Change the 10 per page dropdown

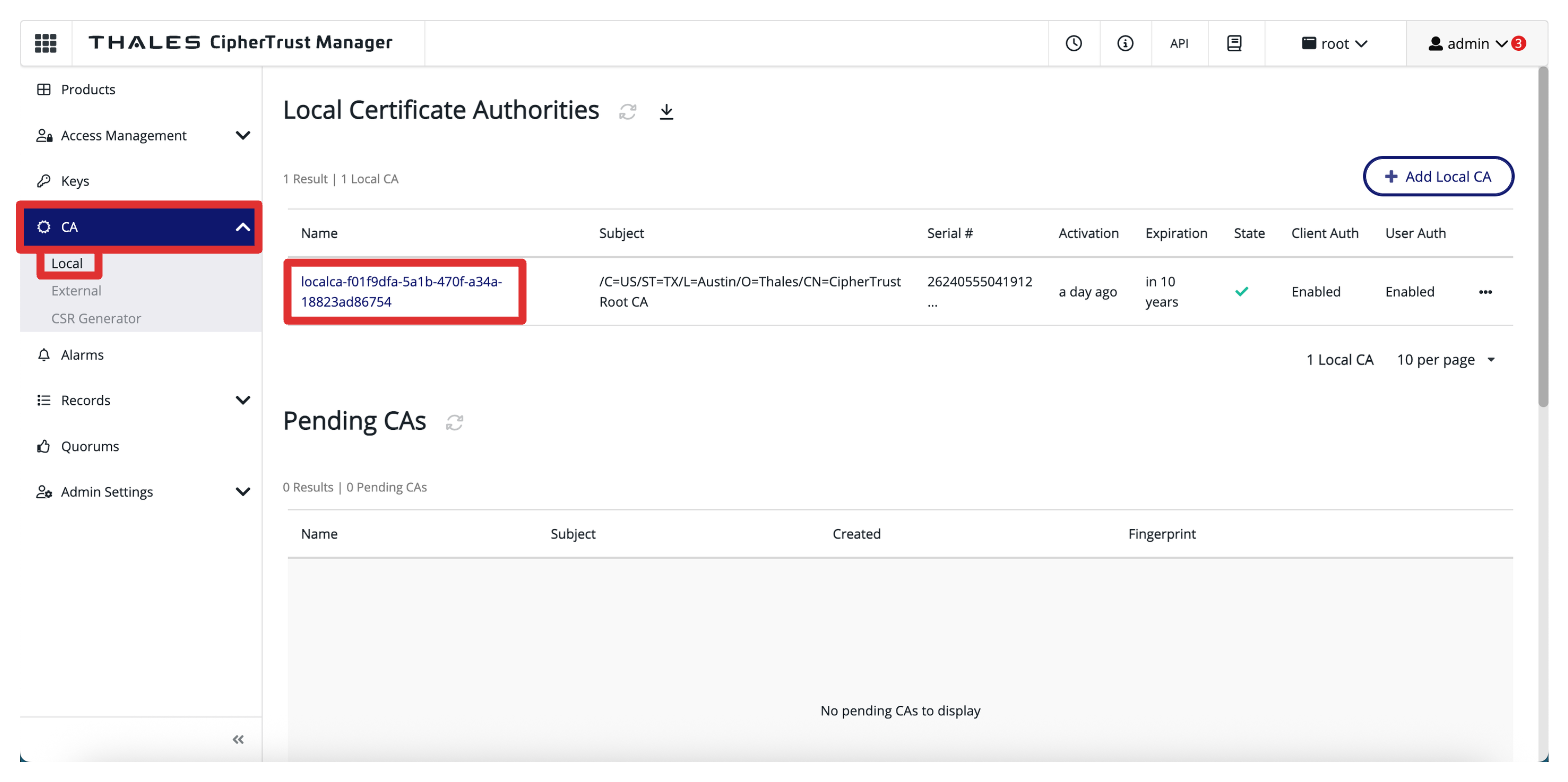pyautogui.click(x=1446, y=360)
